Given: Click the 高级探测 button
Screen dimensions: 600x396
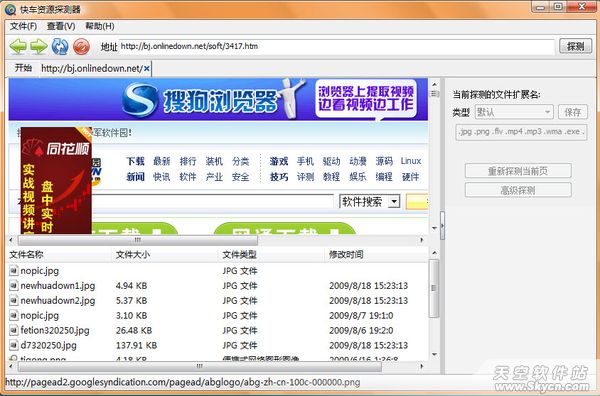Looking at the screenshot, I should [518, 190].
